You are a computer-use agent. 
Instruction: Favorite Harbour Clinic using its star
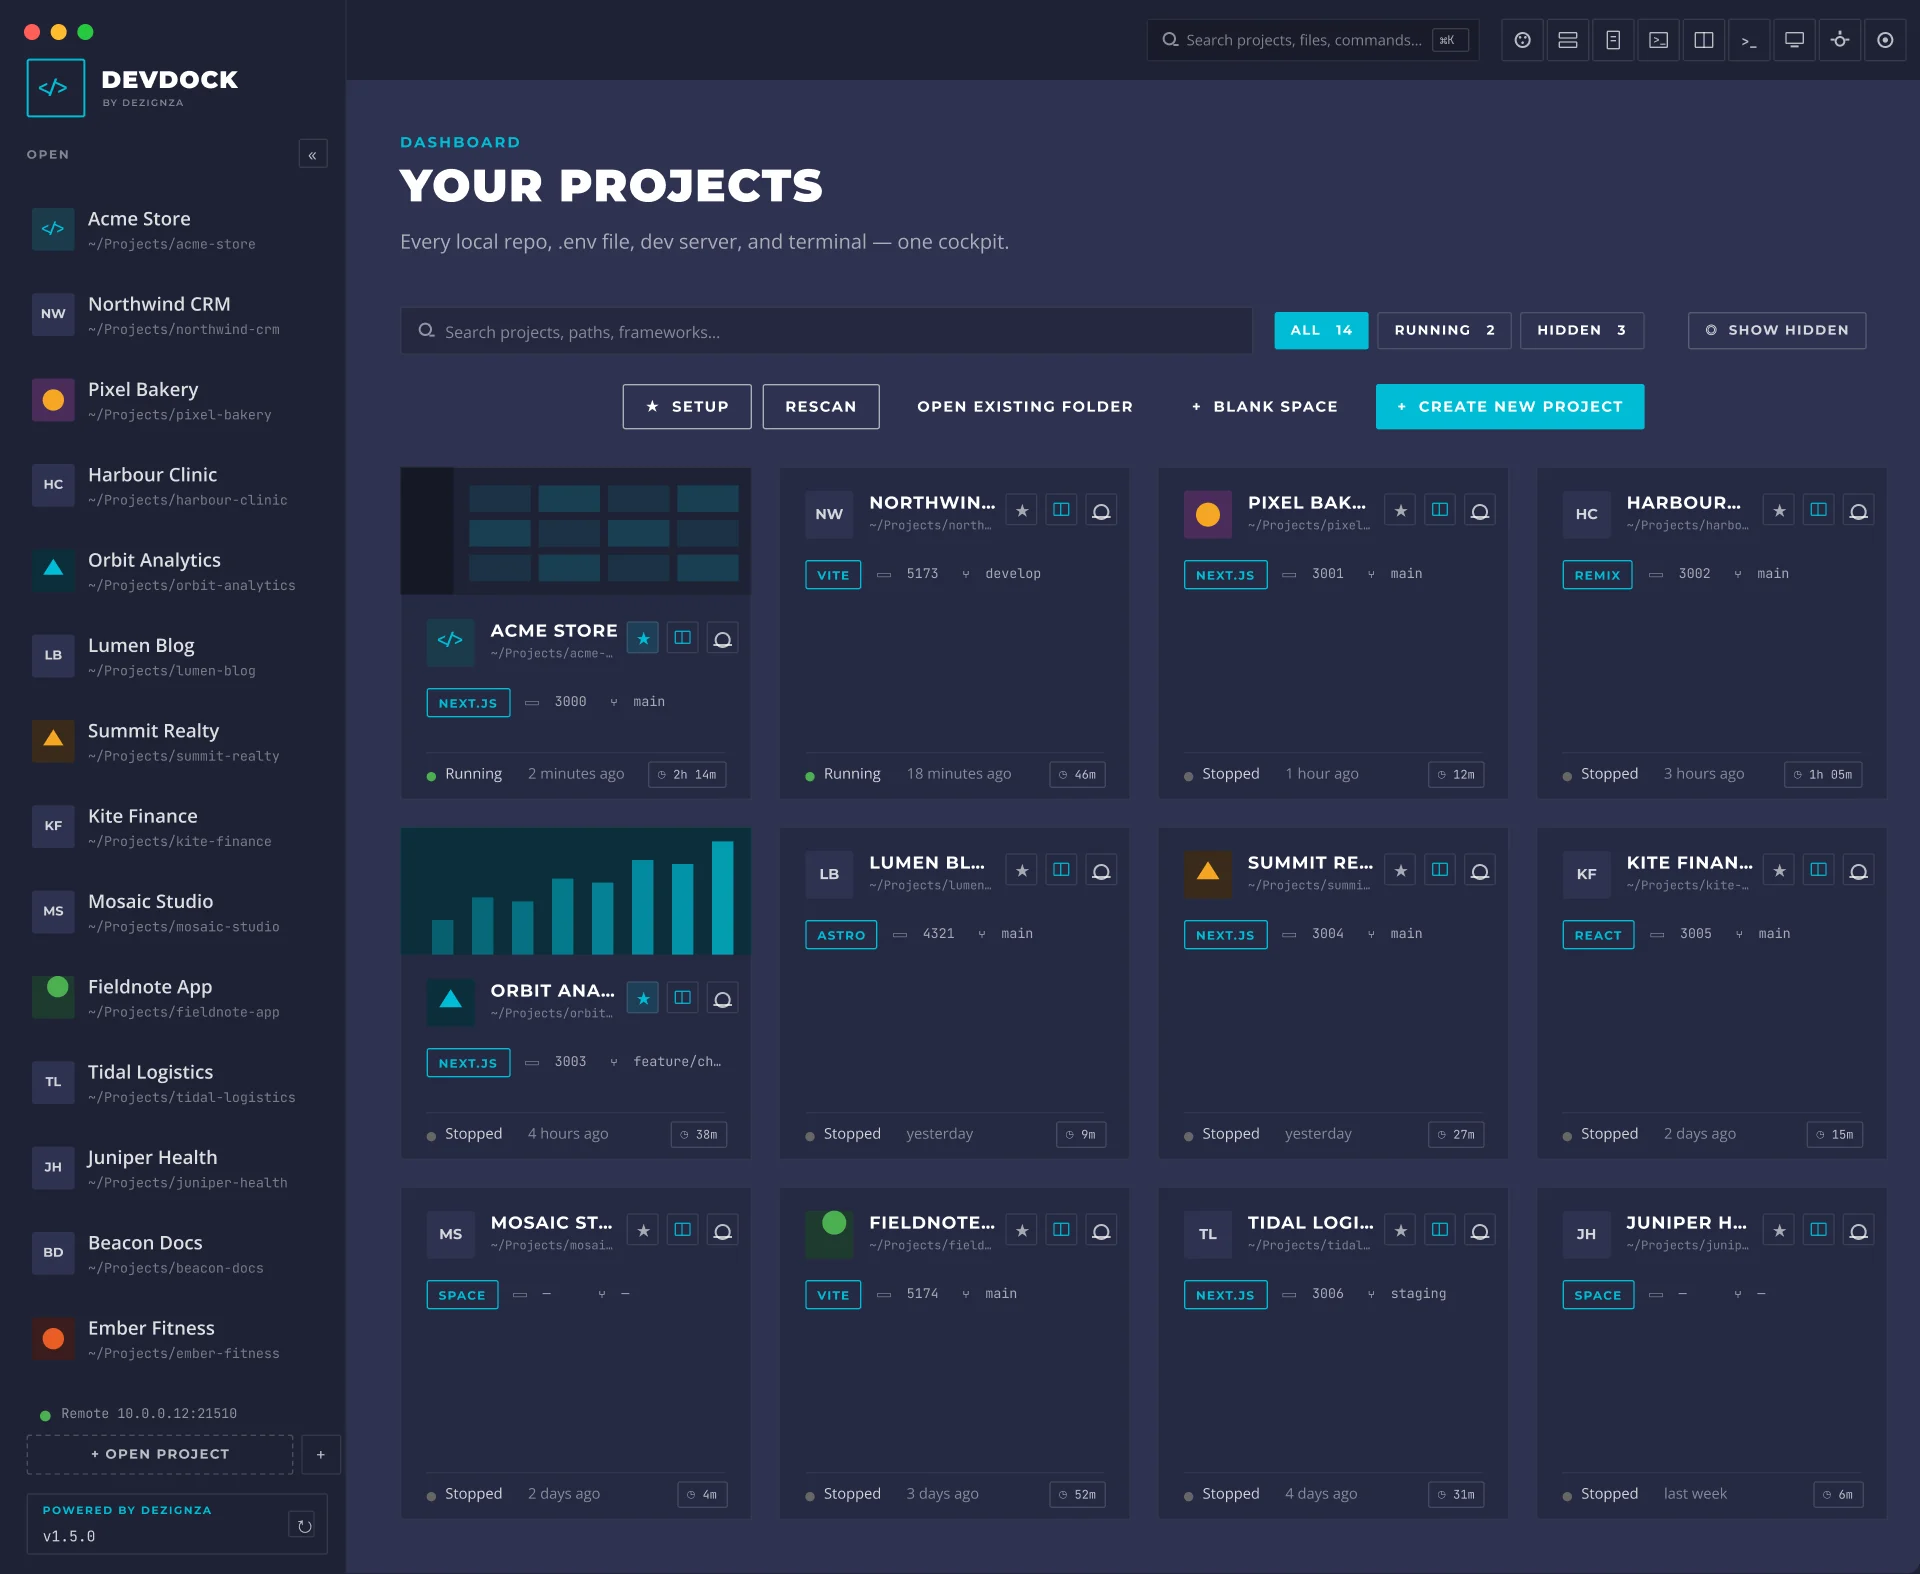[1779, 510]
